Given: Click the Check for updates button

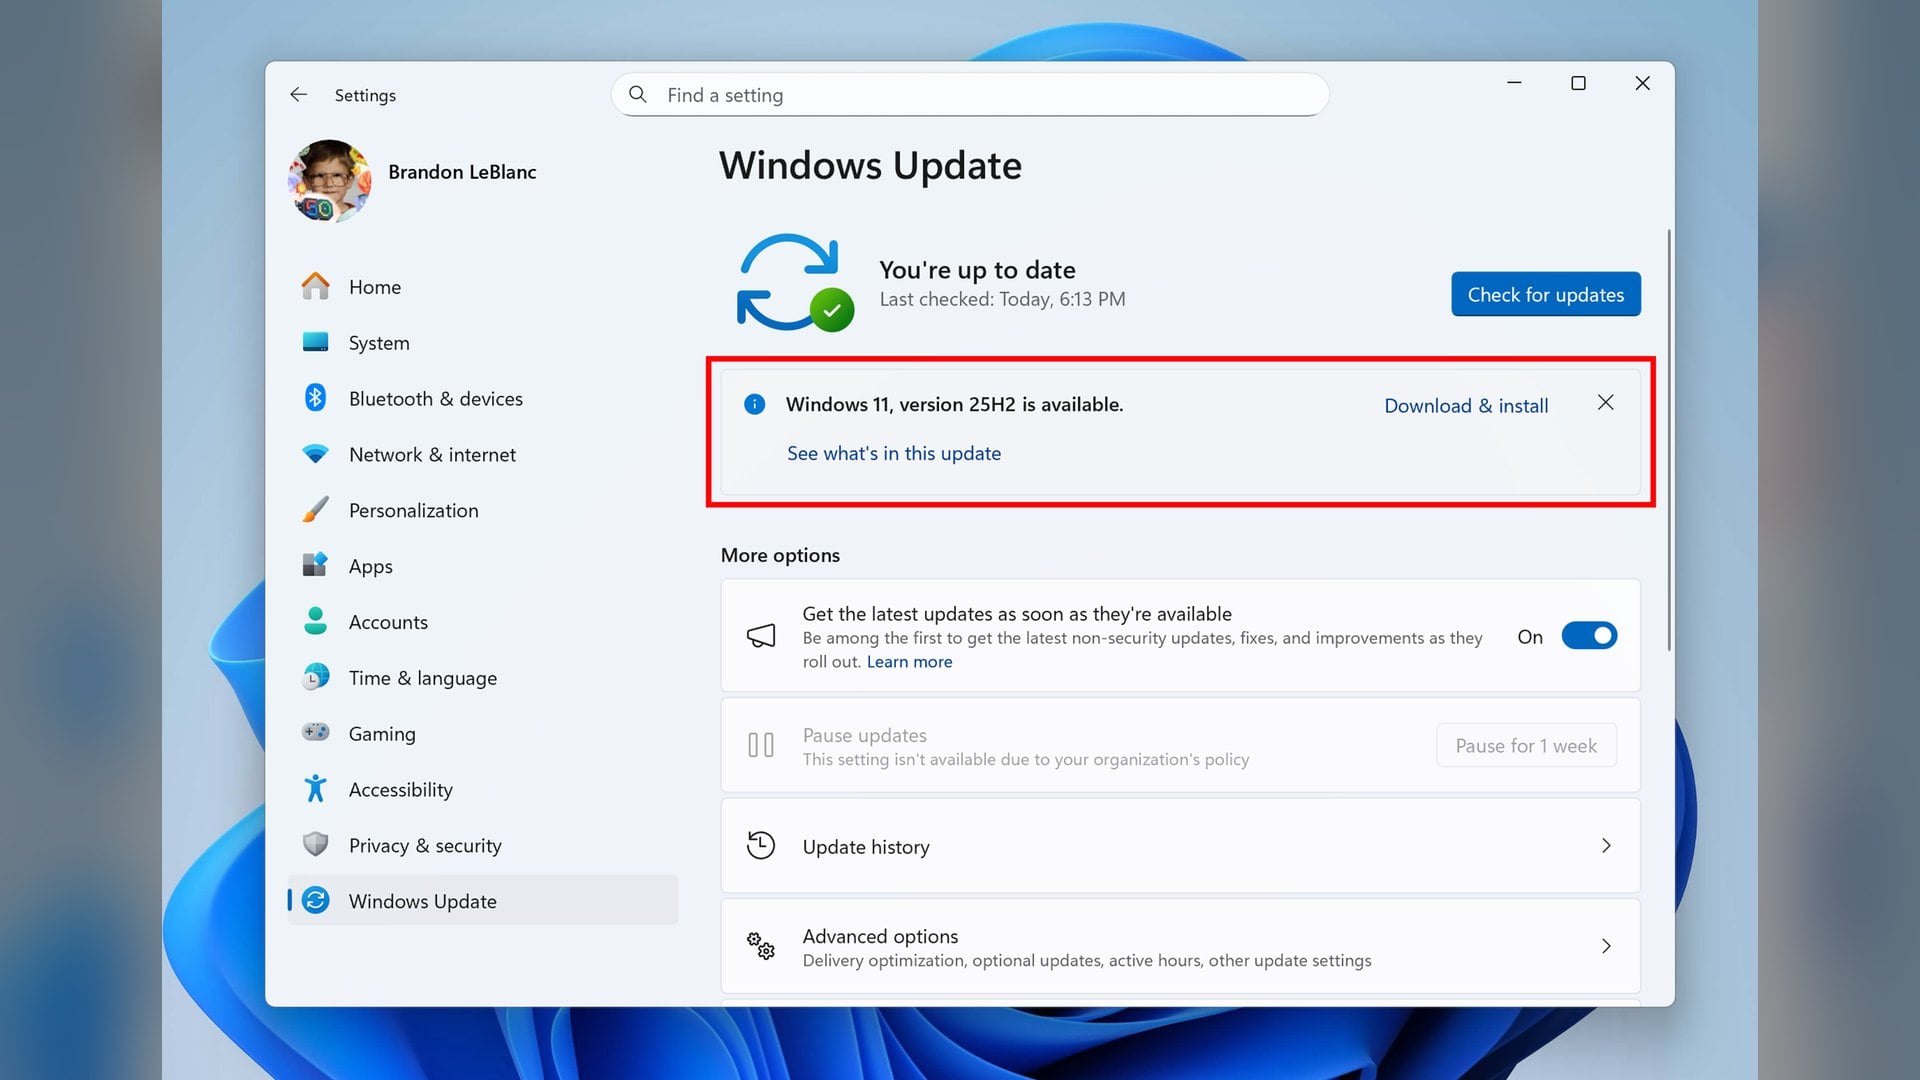Looking at the screenshot, I should point(1546,294).
